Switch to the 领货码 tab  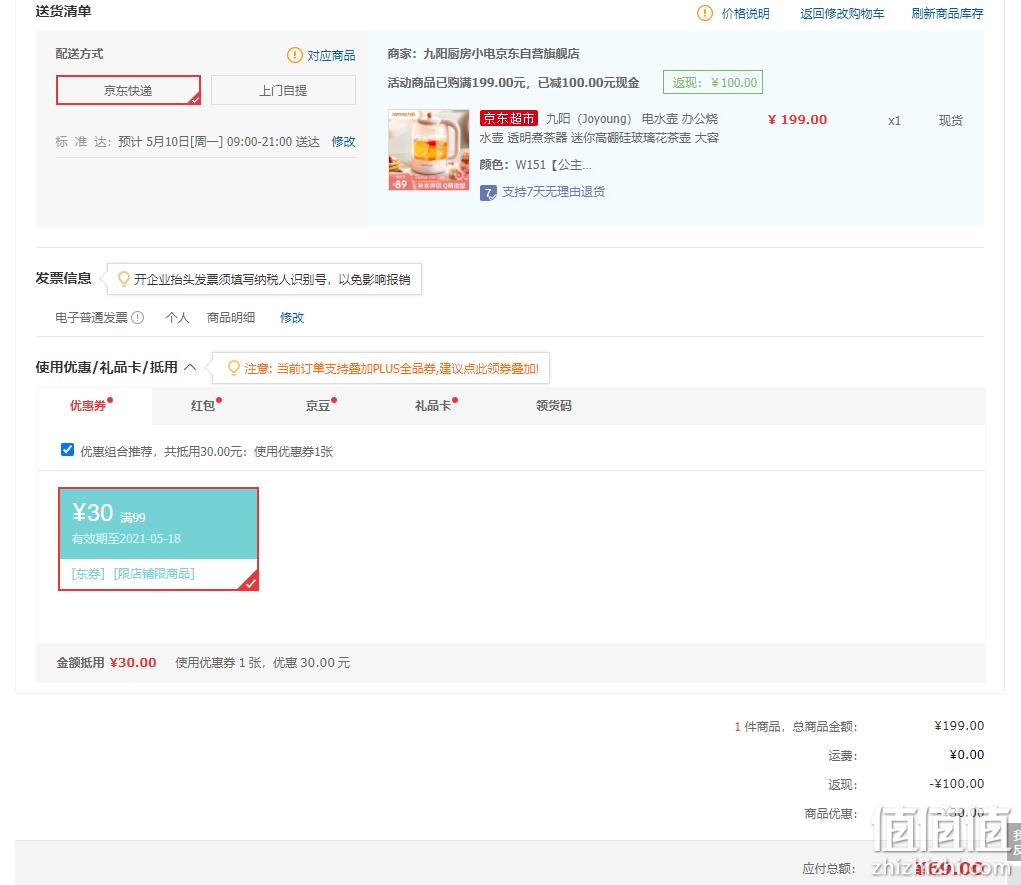tap(553, 406)
